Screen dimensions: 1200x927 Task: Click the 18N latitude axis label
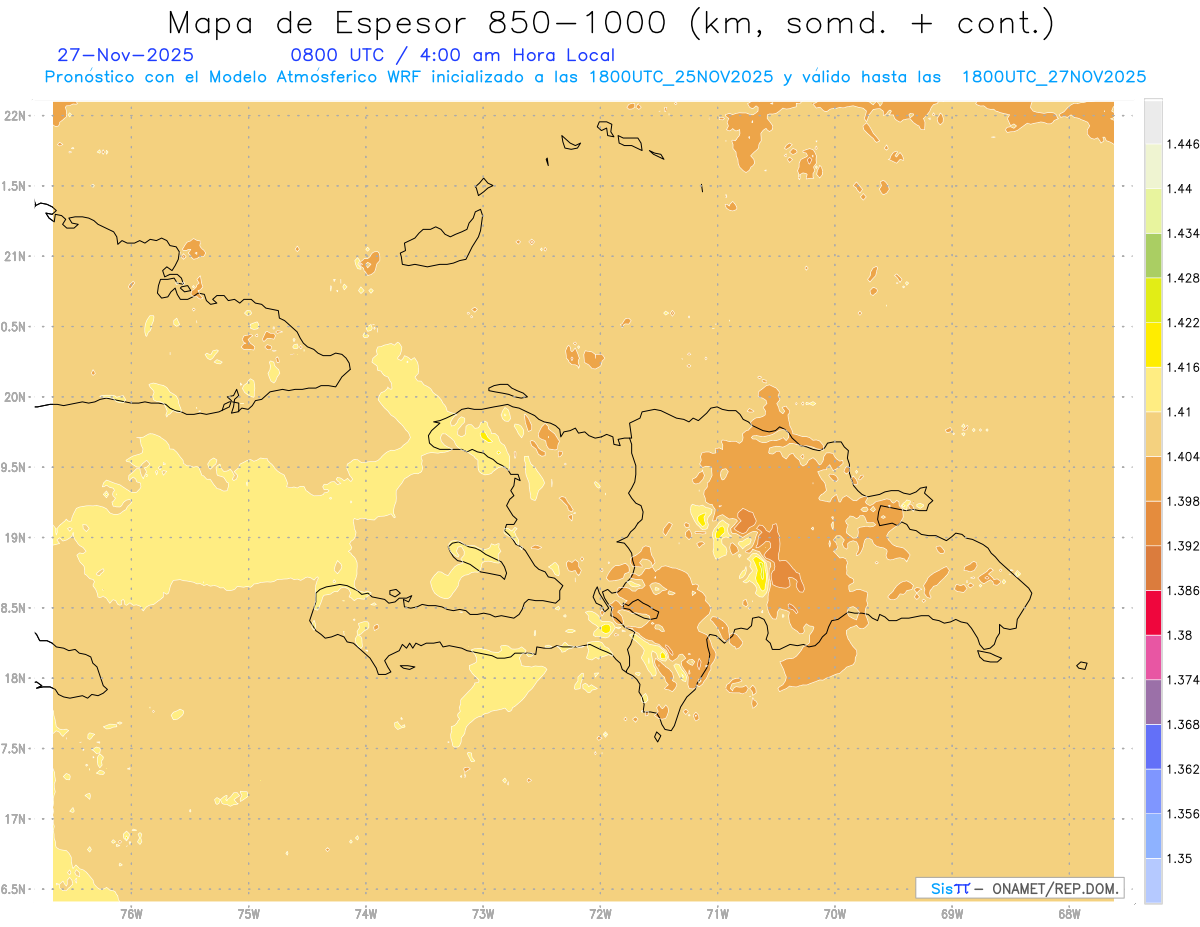tap(14, 678)
